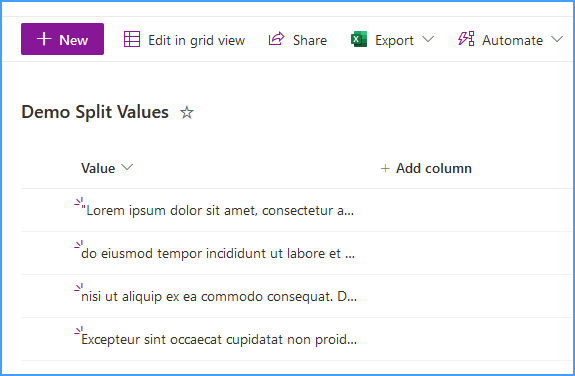Click the New item button

pos(62,39)
